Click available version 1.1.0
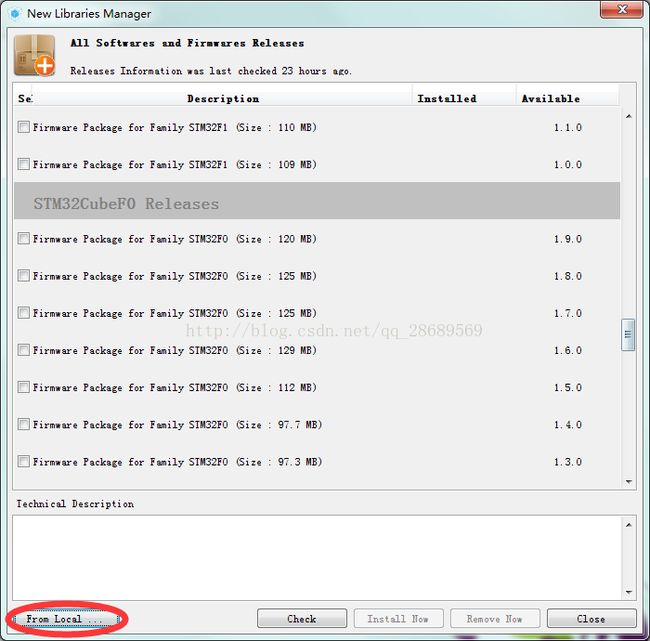The width and height of the screenshot is (650, 641). click(x=568, y=127)
